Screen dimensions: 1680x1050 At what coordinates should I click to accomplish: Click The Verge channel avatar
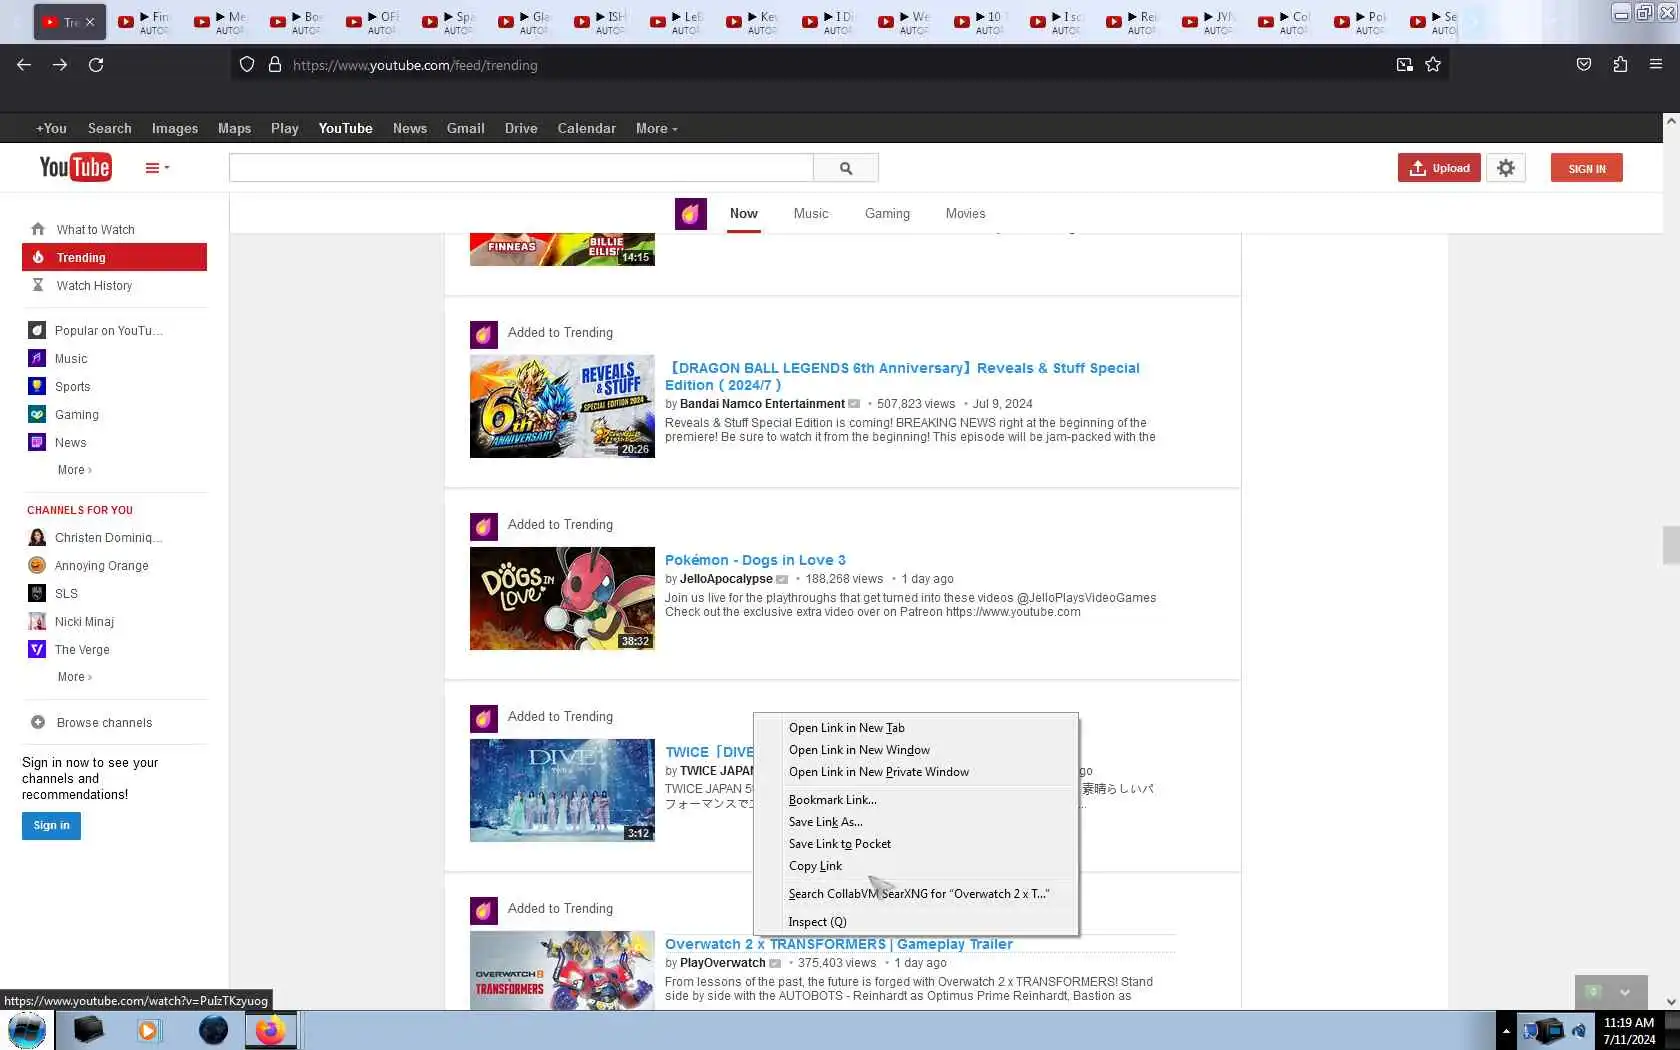(x=37, y=649)
